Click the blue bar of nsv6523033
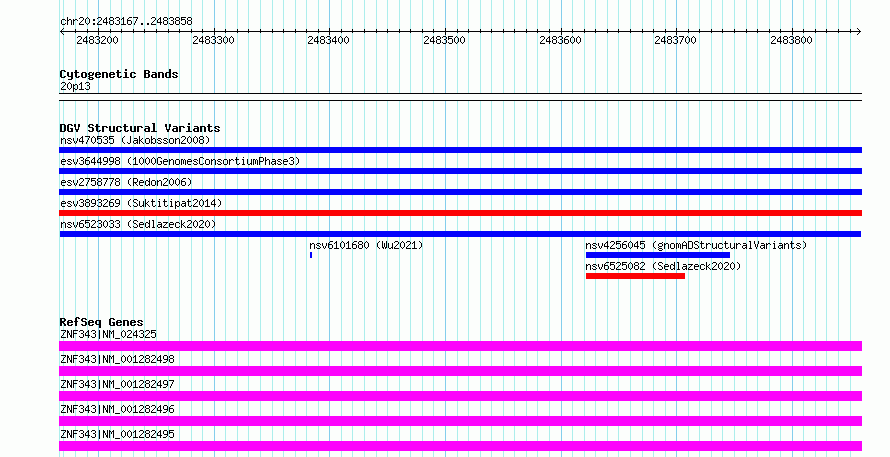The width and height of the screenshot is (890, 457). click(460, 234)
